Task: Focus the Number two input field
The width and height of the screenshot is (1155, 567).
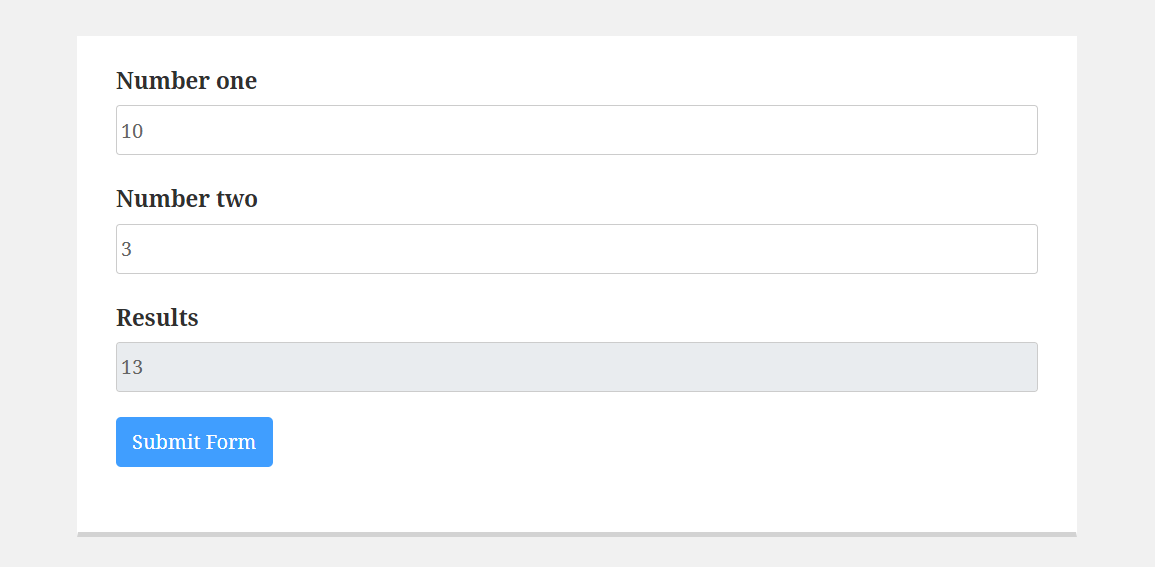Action: pos(576,249)
